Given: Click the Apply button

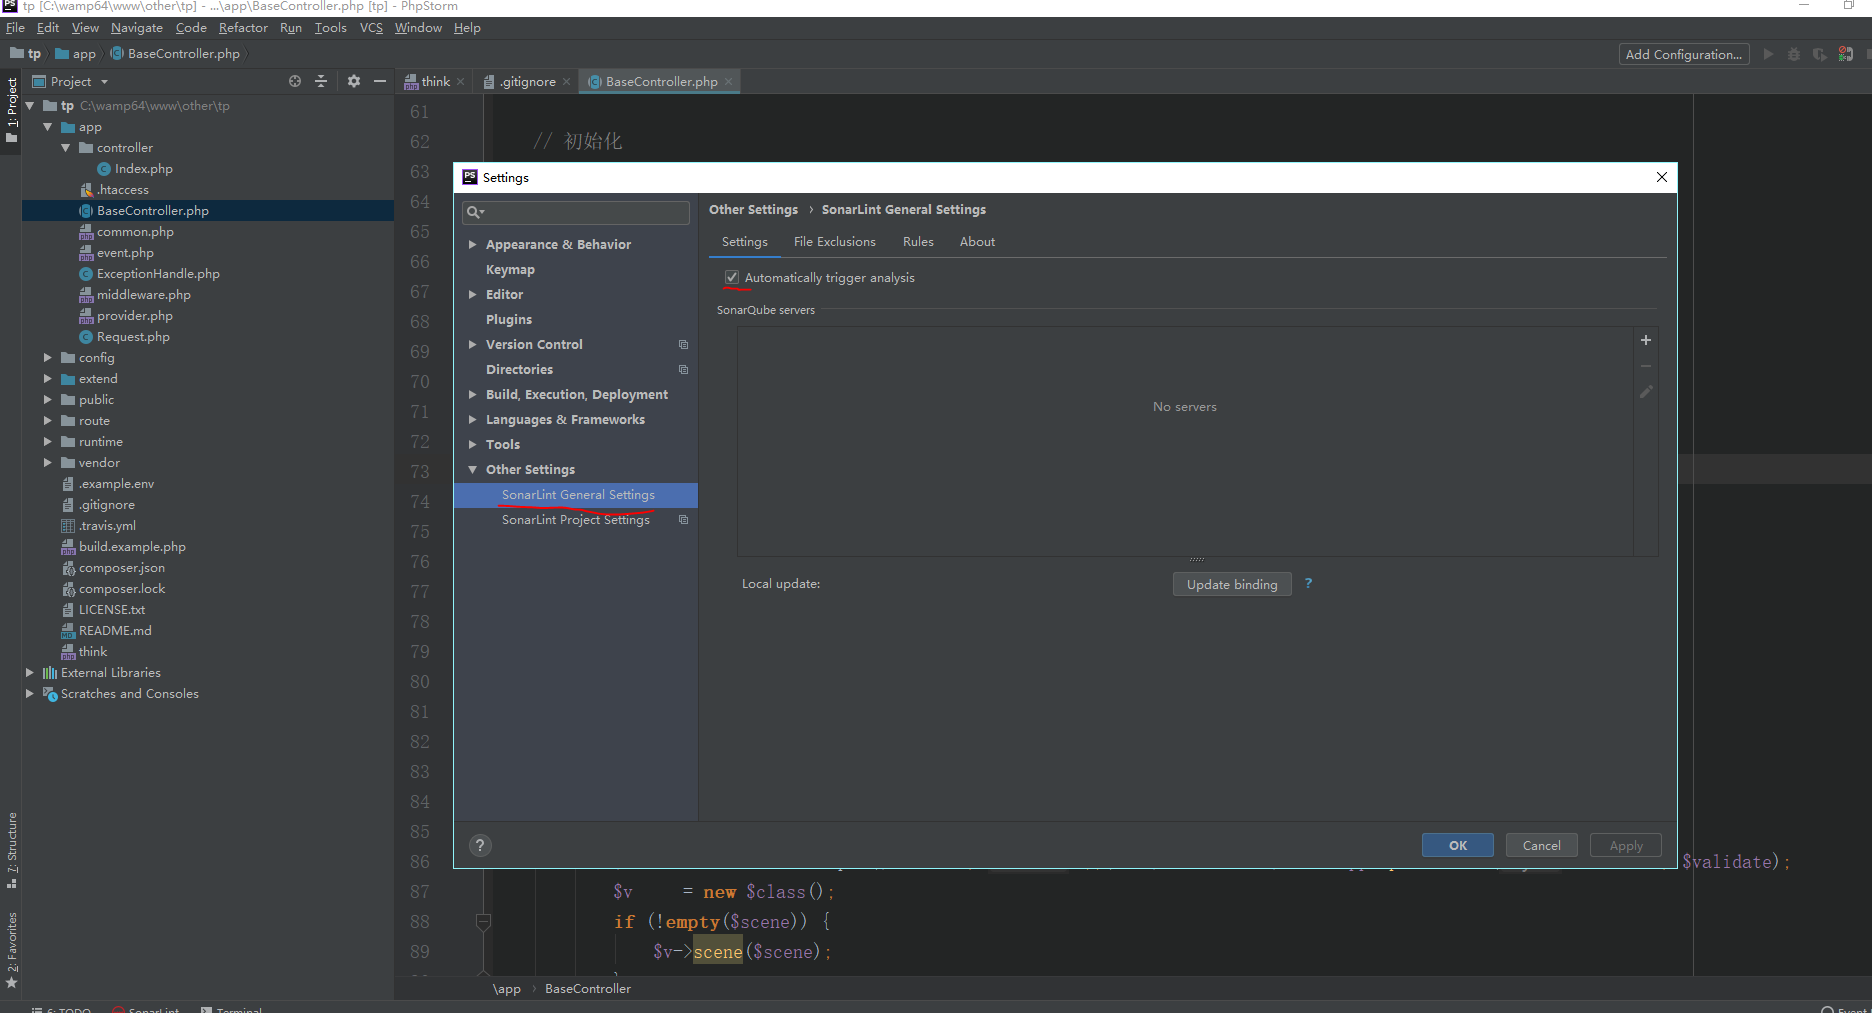Looking at the screenshot, I should (x=1626, y=845).
